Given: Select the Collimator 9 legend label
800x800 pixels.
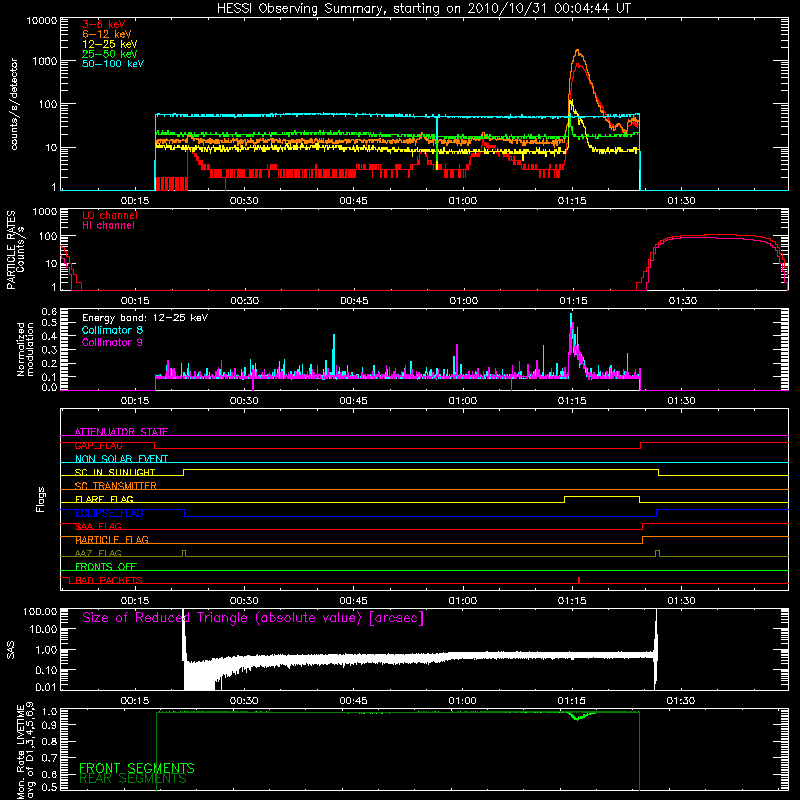Looking at the screenshot, I should click(x=112, y=342).
